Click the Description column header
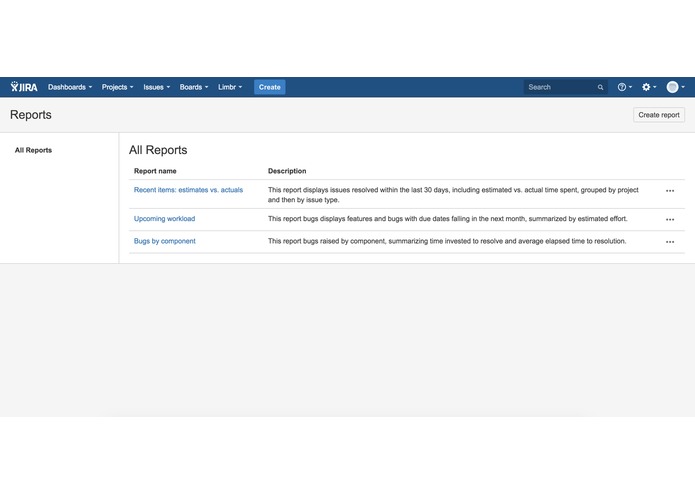Screen dimensions: 695x494 click(287, 171)
